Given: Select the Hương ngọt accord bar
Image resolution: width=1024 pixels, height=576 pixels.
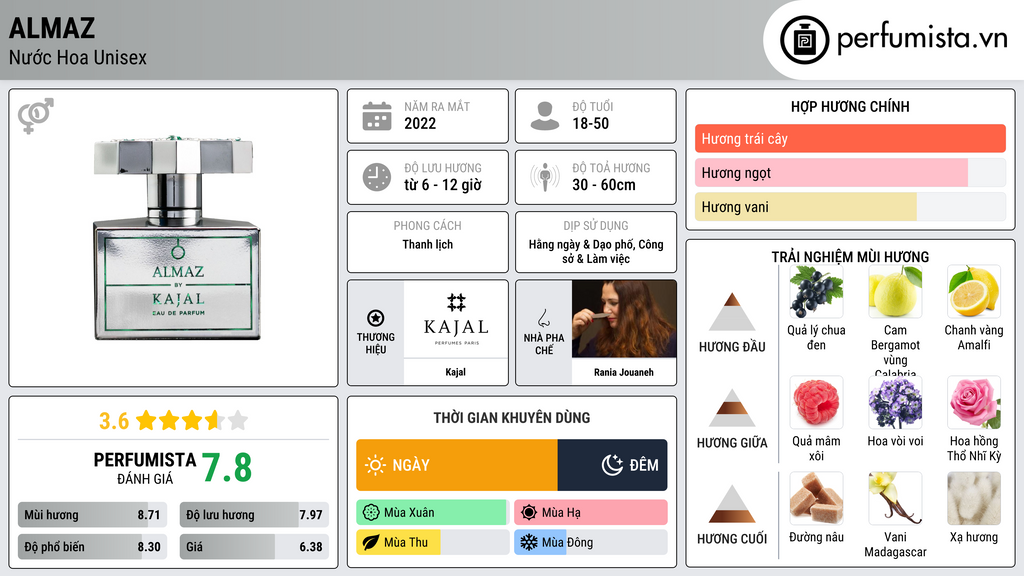Looking at the screenshot, I should 850,172.
